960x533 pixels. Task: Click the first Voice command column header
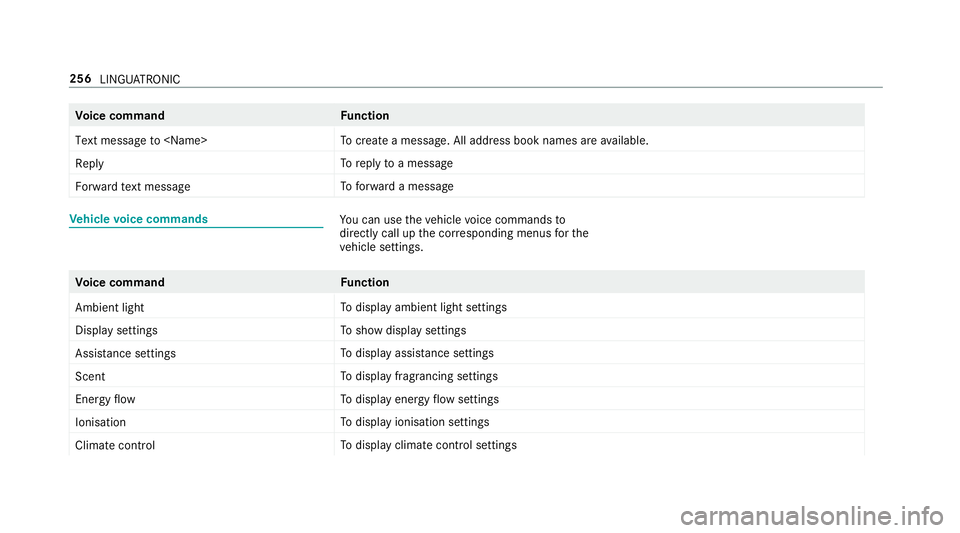pos(120,116)
